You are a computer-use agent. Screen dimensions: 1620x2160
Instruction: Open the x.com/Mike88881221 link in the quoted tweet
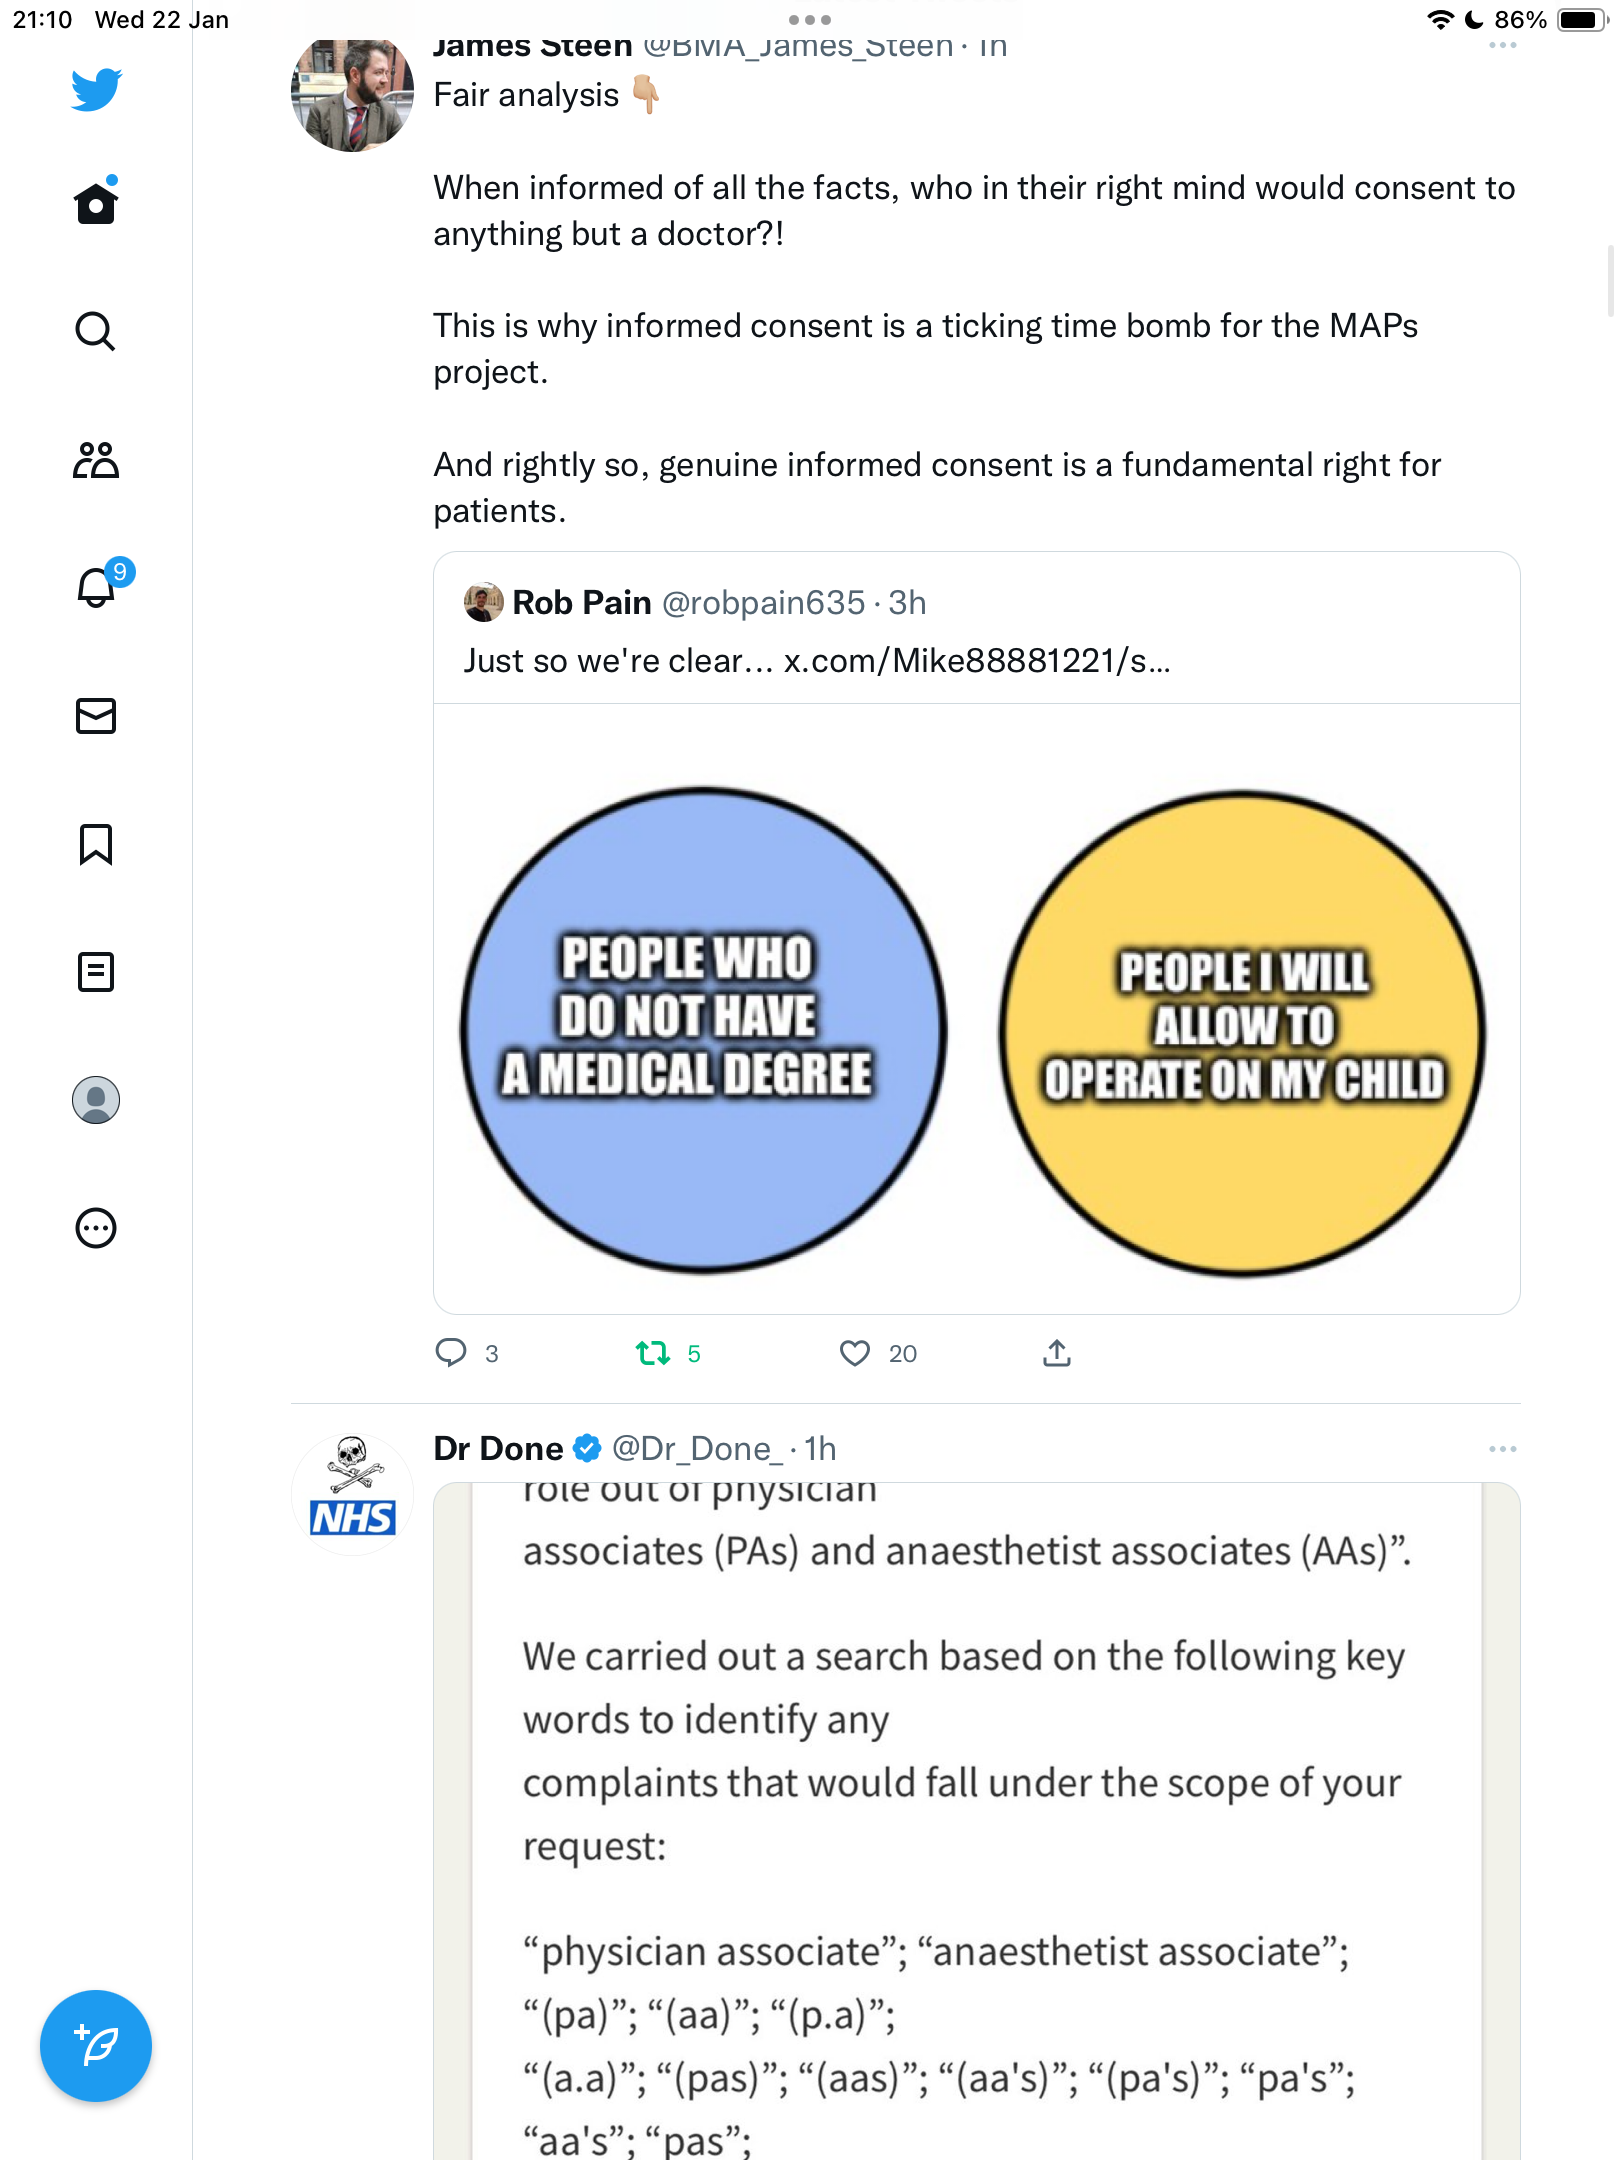pyautogui.click(x=977, y=661)
